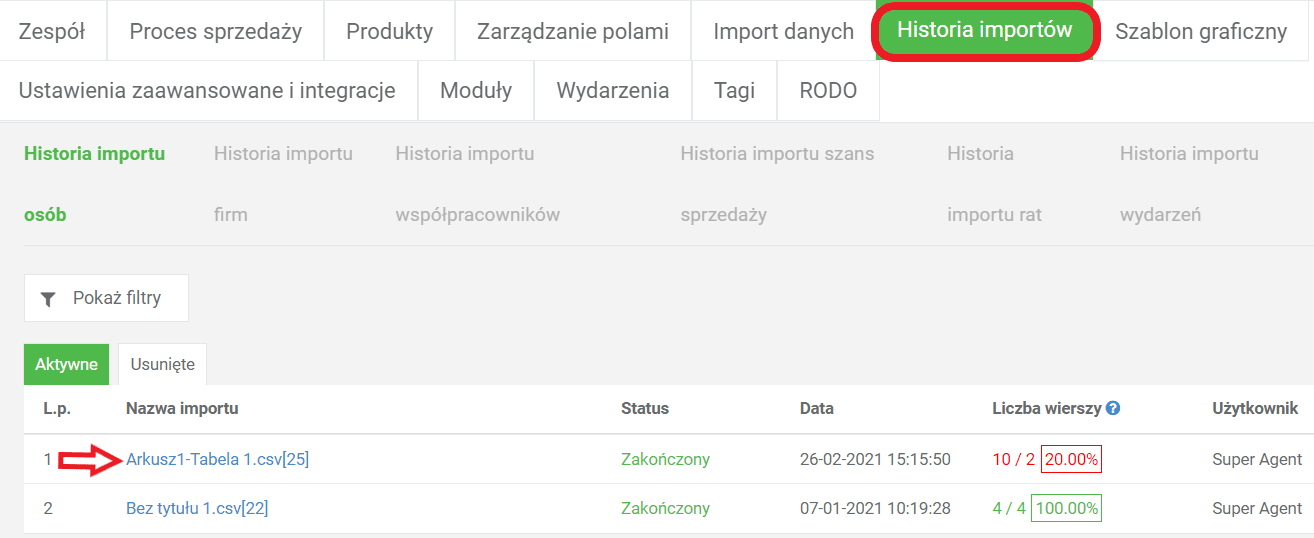Open Ustawienia zaawansowane i integracje tab
The height and width of the screenshot is (538, 1314).
click(207, 91)
